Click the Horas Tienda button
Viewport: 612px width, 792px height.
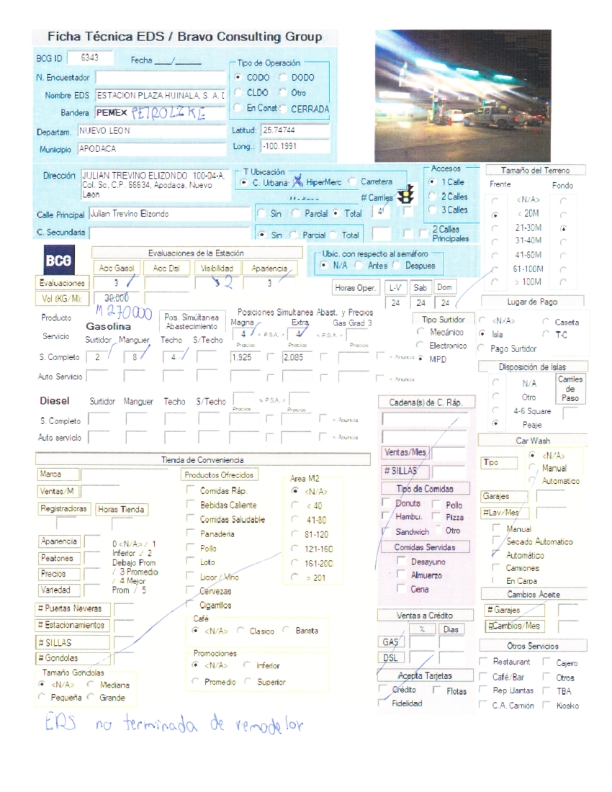pyautogui.click(x=121, y=509)
